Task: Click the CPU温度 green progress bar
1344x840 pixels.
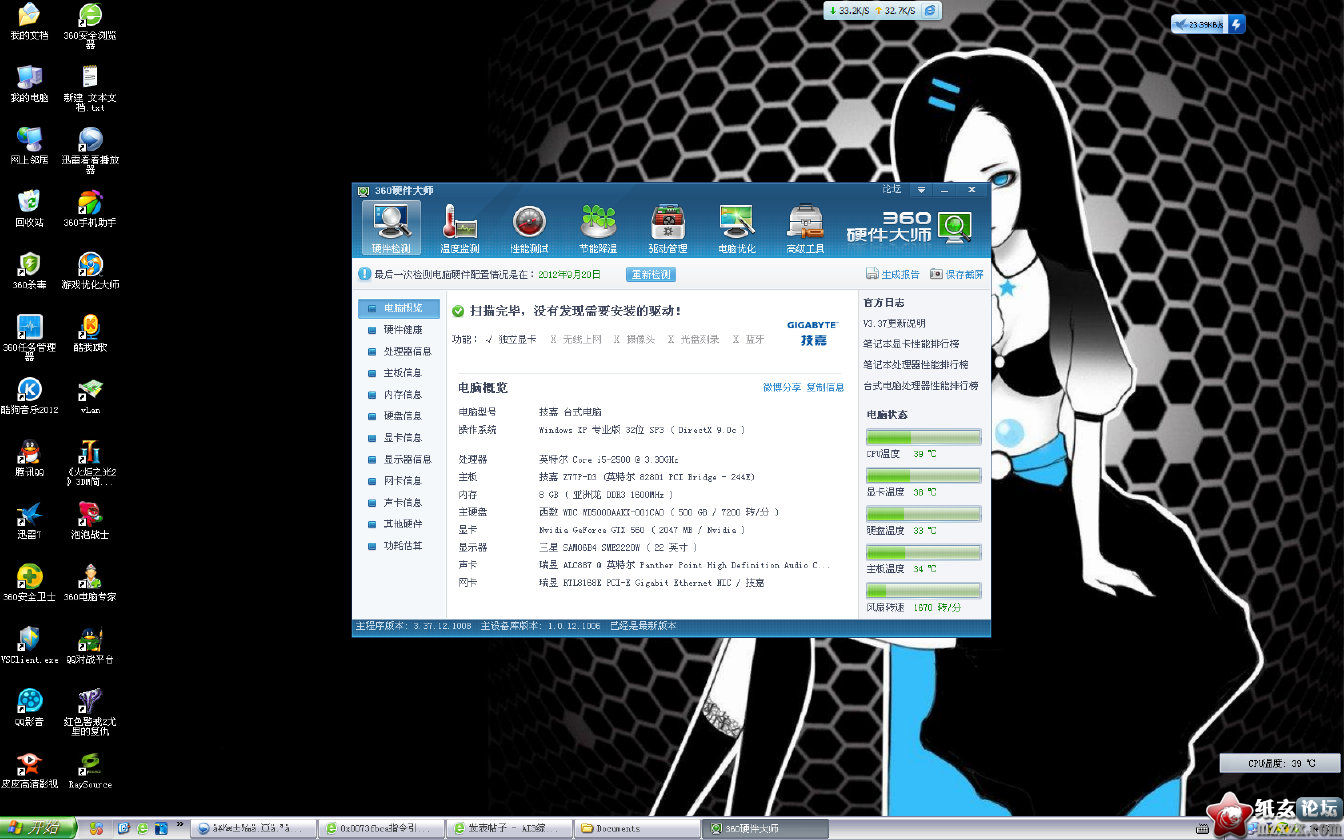Action: pyautogui.click(x=923, y=437)
